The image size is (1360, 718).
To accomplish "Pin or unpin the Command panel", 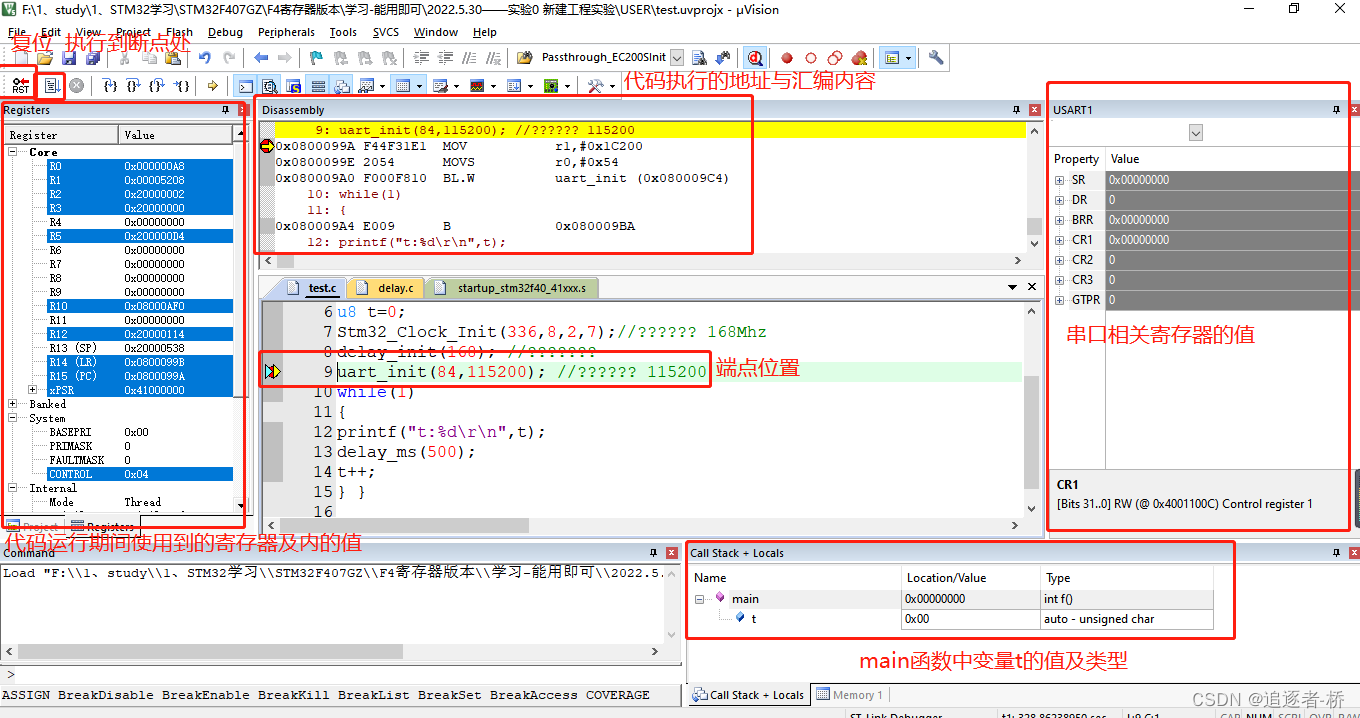I will (x=655, y=552).
